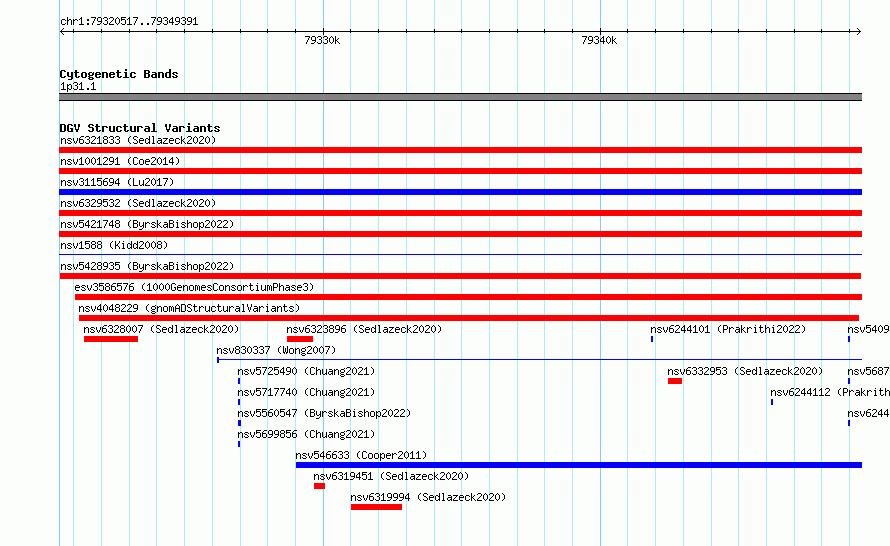
Task: Select the blue bar of nsv546633 (Cooper2011)
Action: pyautogui.click(x=579, y=465)
